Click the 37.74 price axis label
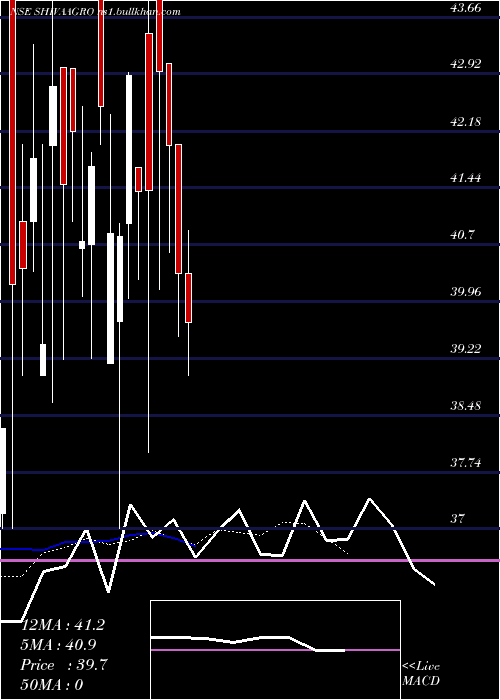This screenshot has width=500, height=700. tap(466, 462)
